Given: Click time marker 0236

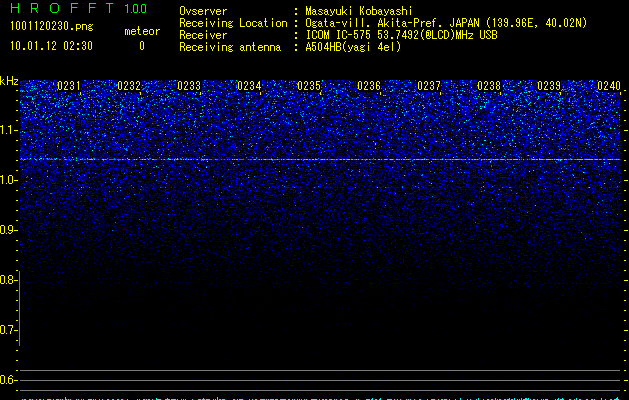Looking at the screenshot, I should coord(369,86).
